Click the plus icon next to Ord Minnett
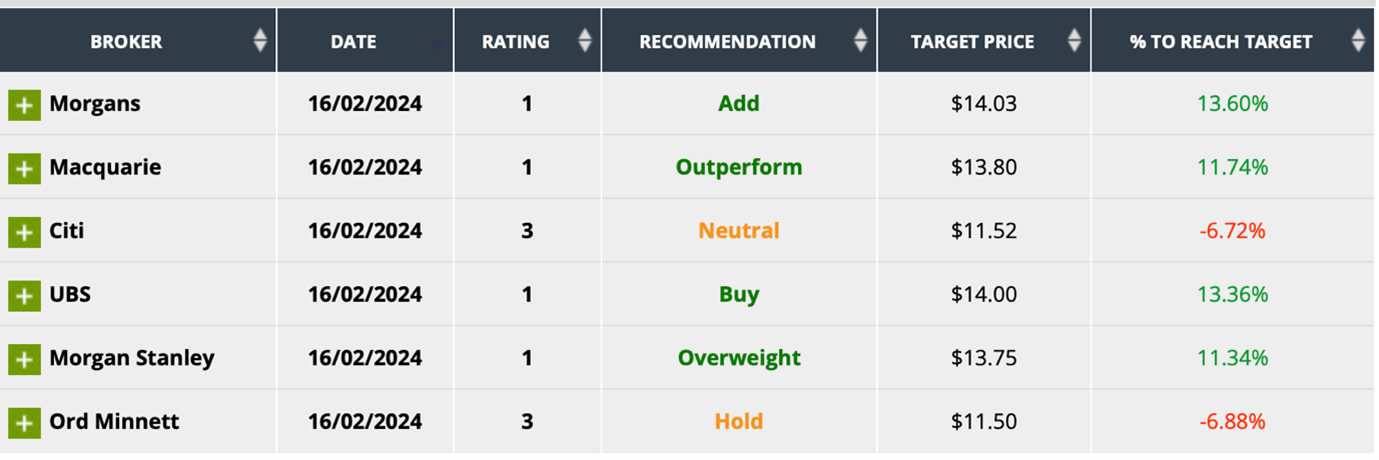The width and height of the screenshot is (1379, 460). click(24, 422)
